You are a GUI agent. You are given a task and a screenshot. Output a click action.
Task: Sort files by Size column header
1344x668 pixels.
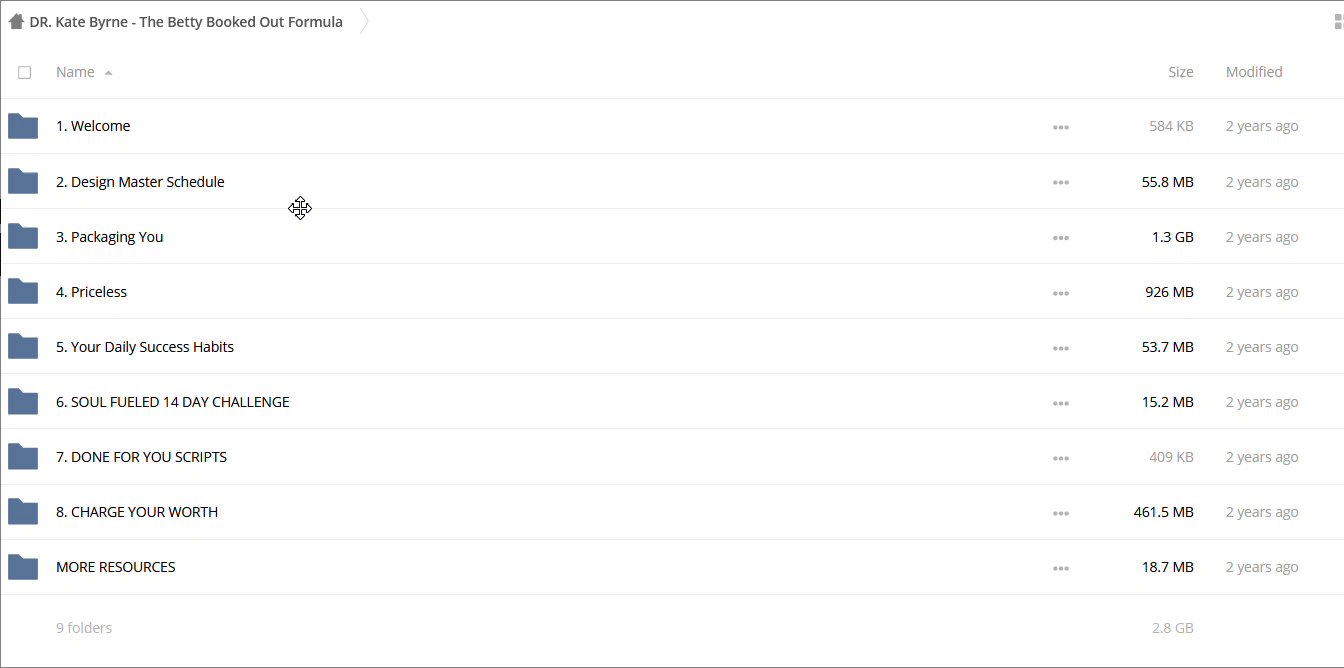pyautogui.click(x=1180, y=72)
